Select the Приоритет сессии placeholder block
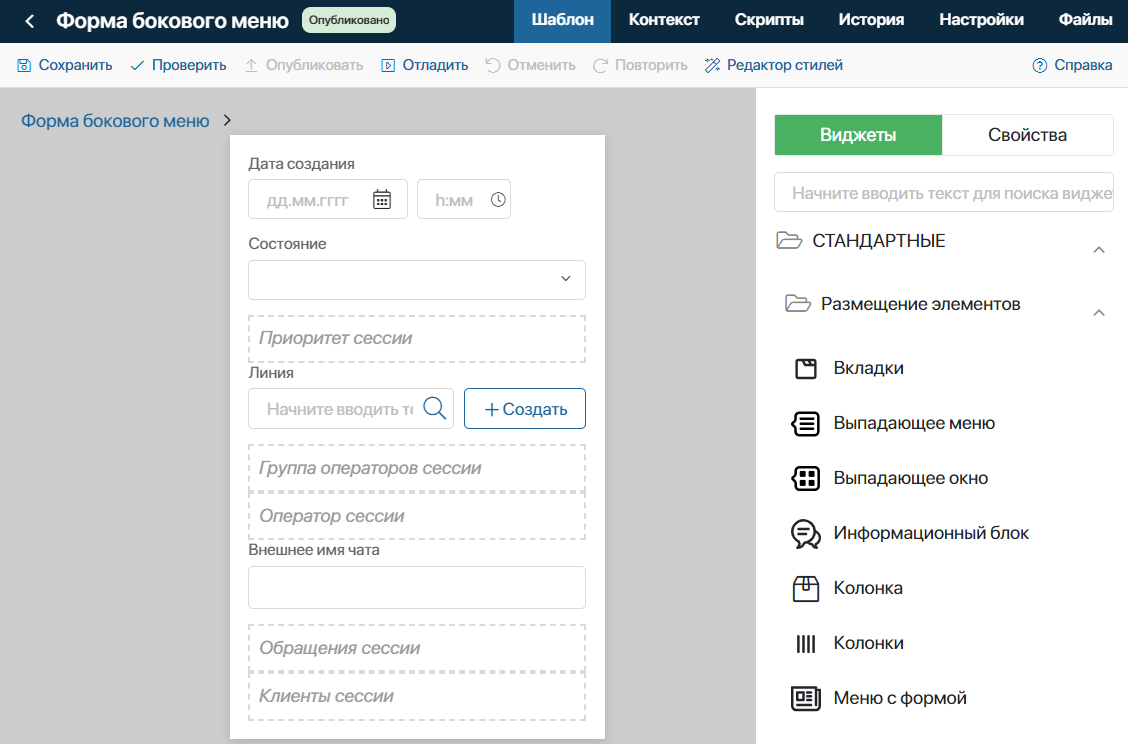This screenshot has width=1128, height=744. click(417, 338)
